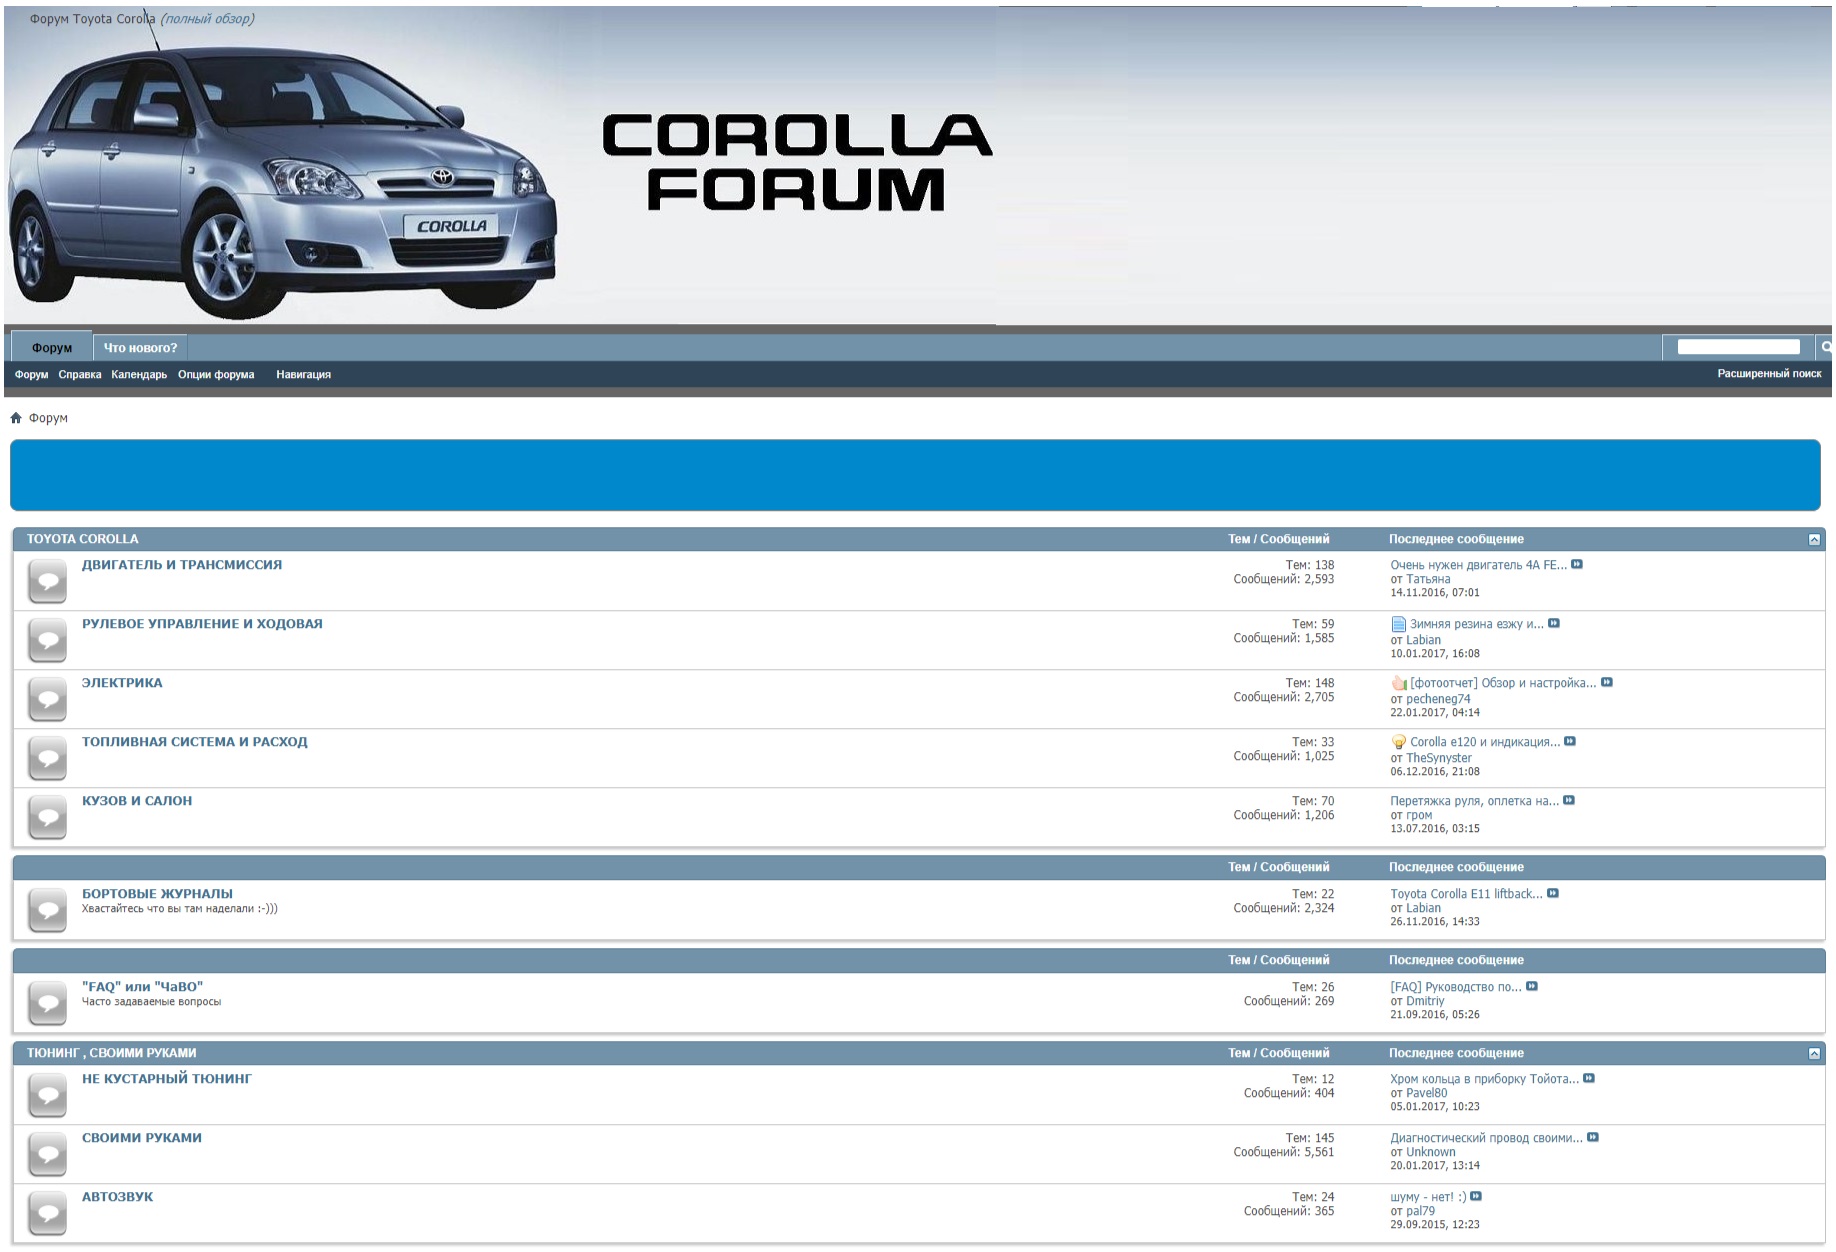Click the Расширенный поиск link
This screenshot has height=1252, width=1836.
point(1768,374)
